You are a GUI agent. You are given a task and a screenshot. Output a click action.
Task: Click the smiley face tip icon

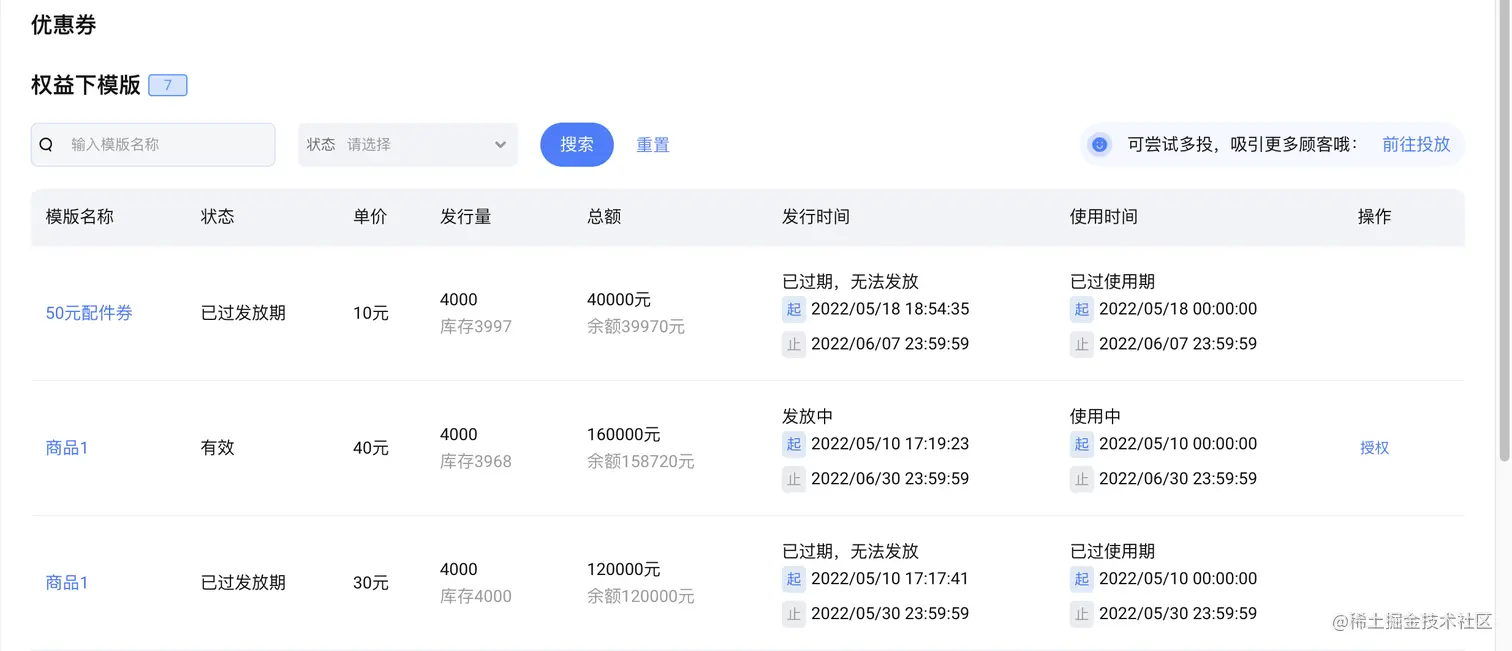[1100, 144]
